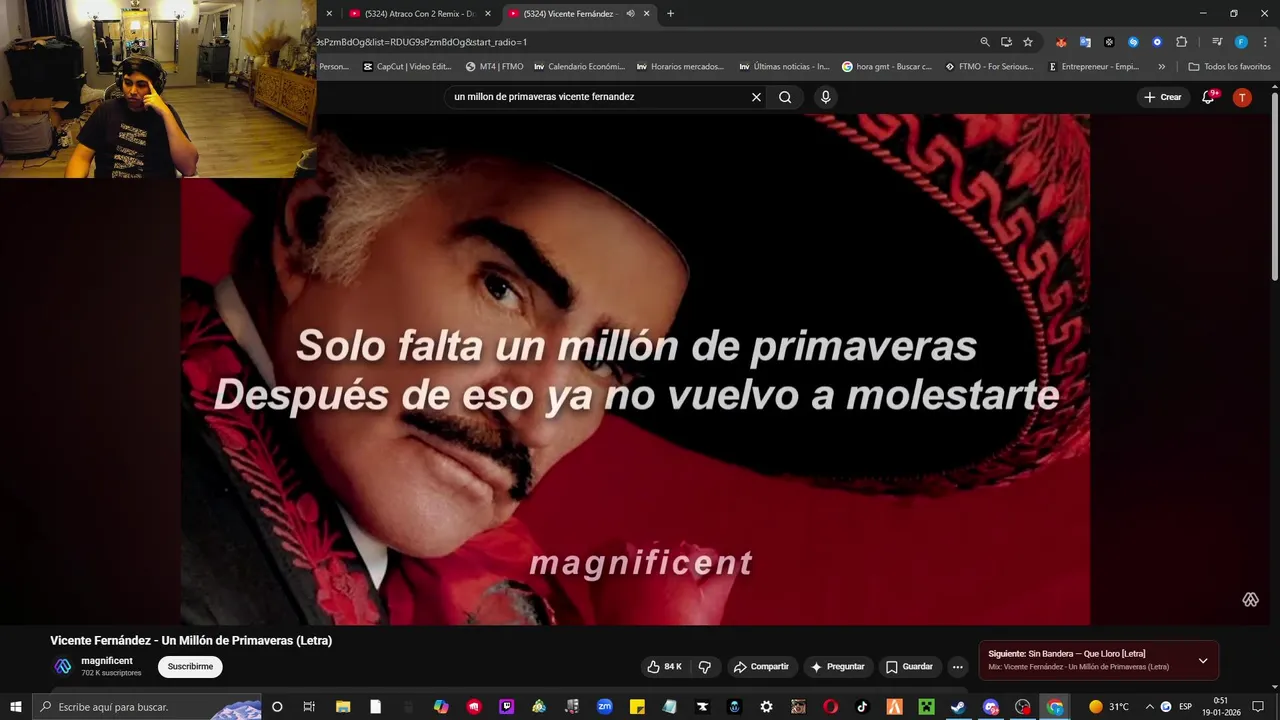The width and height of the screenshot is (1280, 720).
Task: Open Chrome media controls icon
Action: tap(1217, 42)
